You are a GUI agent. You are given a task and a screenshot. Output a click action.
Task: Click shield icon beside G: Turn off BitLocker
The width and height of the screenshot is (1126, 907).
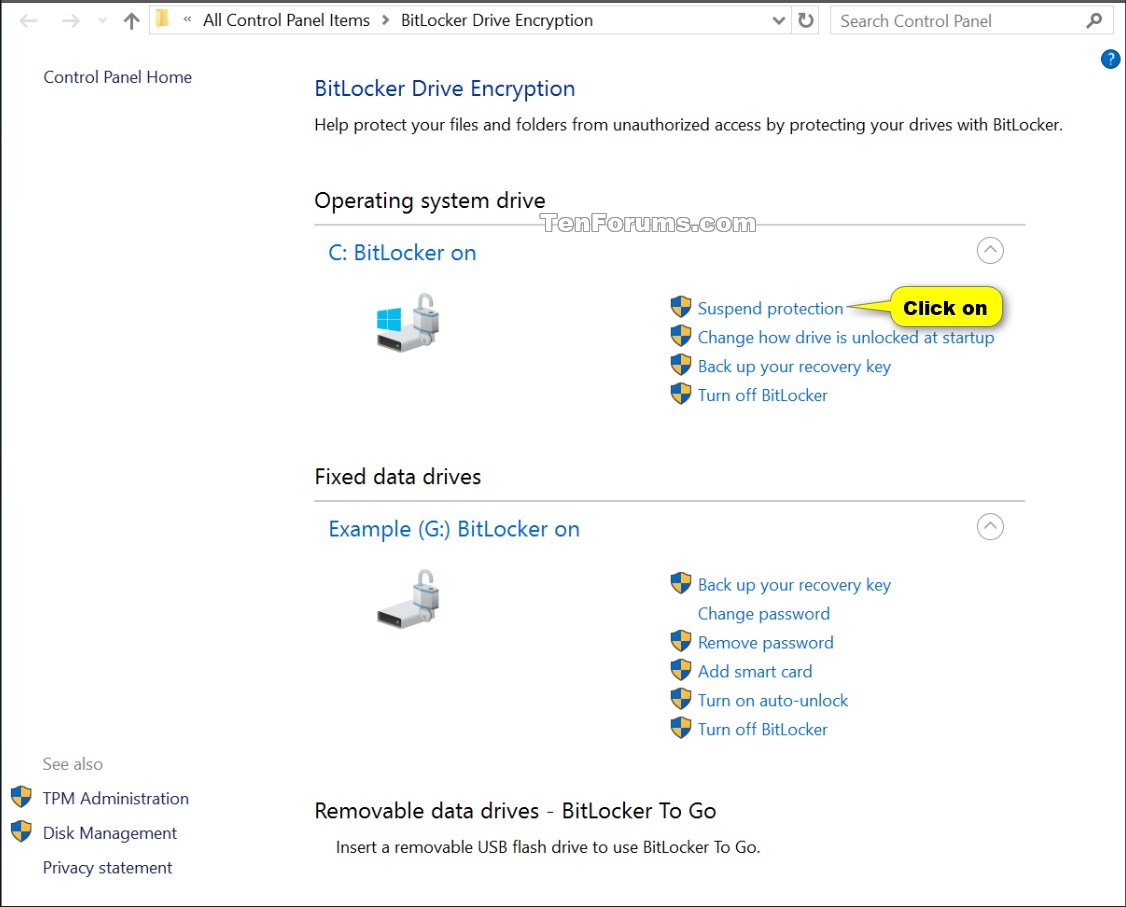[681, 727]
